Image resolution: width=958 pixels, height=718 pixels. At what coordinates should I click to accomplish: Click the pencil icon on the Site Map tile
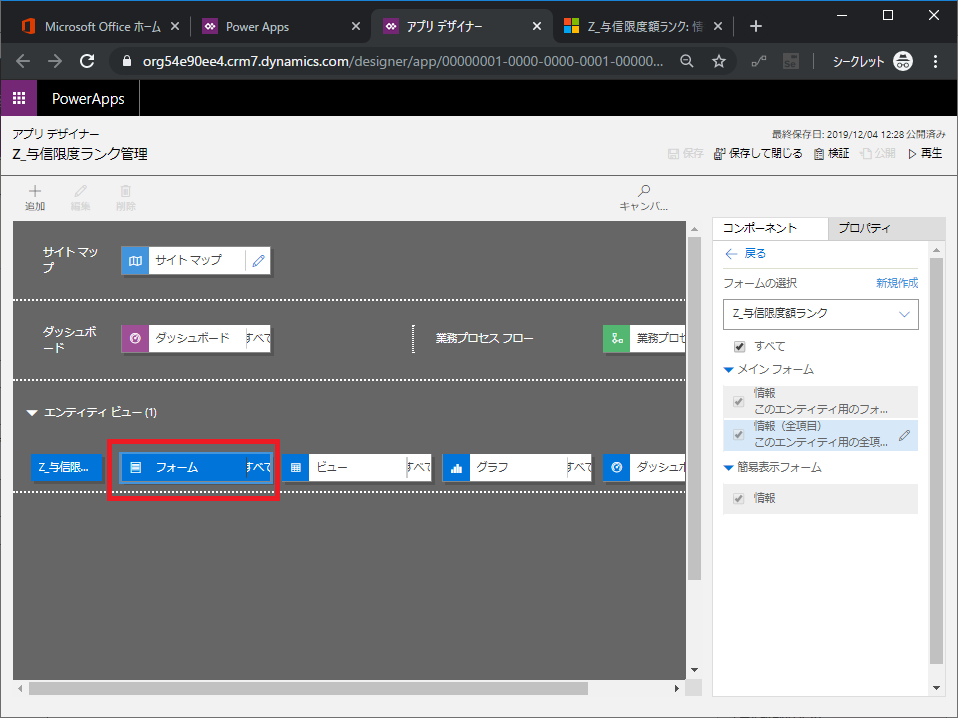(259, 261)
